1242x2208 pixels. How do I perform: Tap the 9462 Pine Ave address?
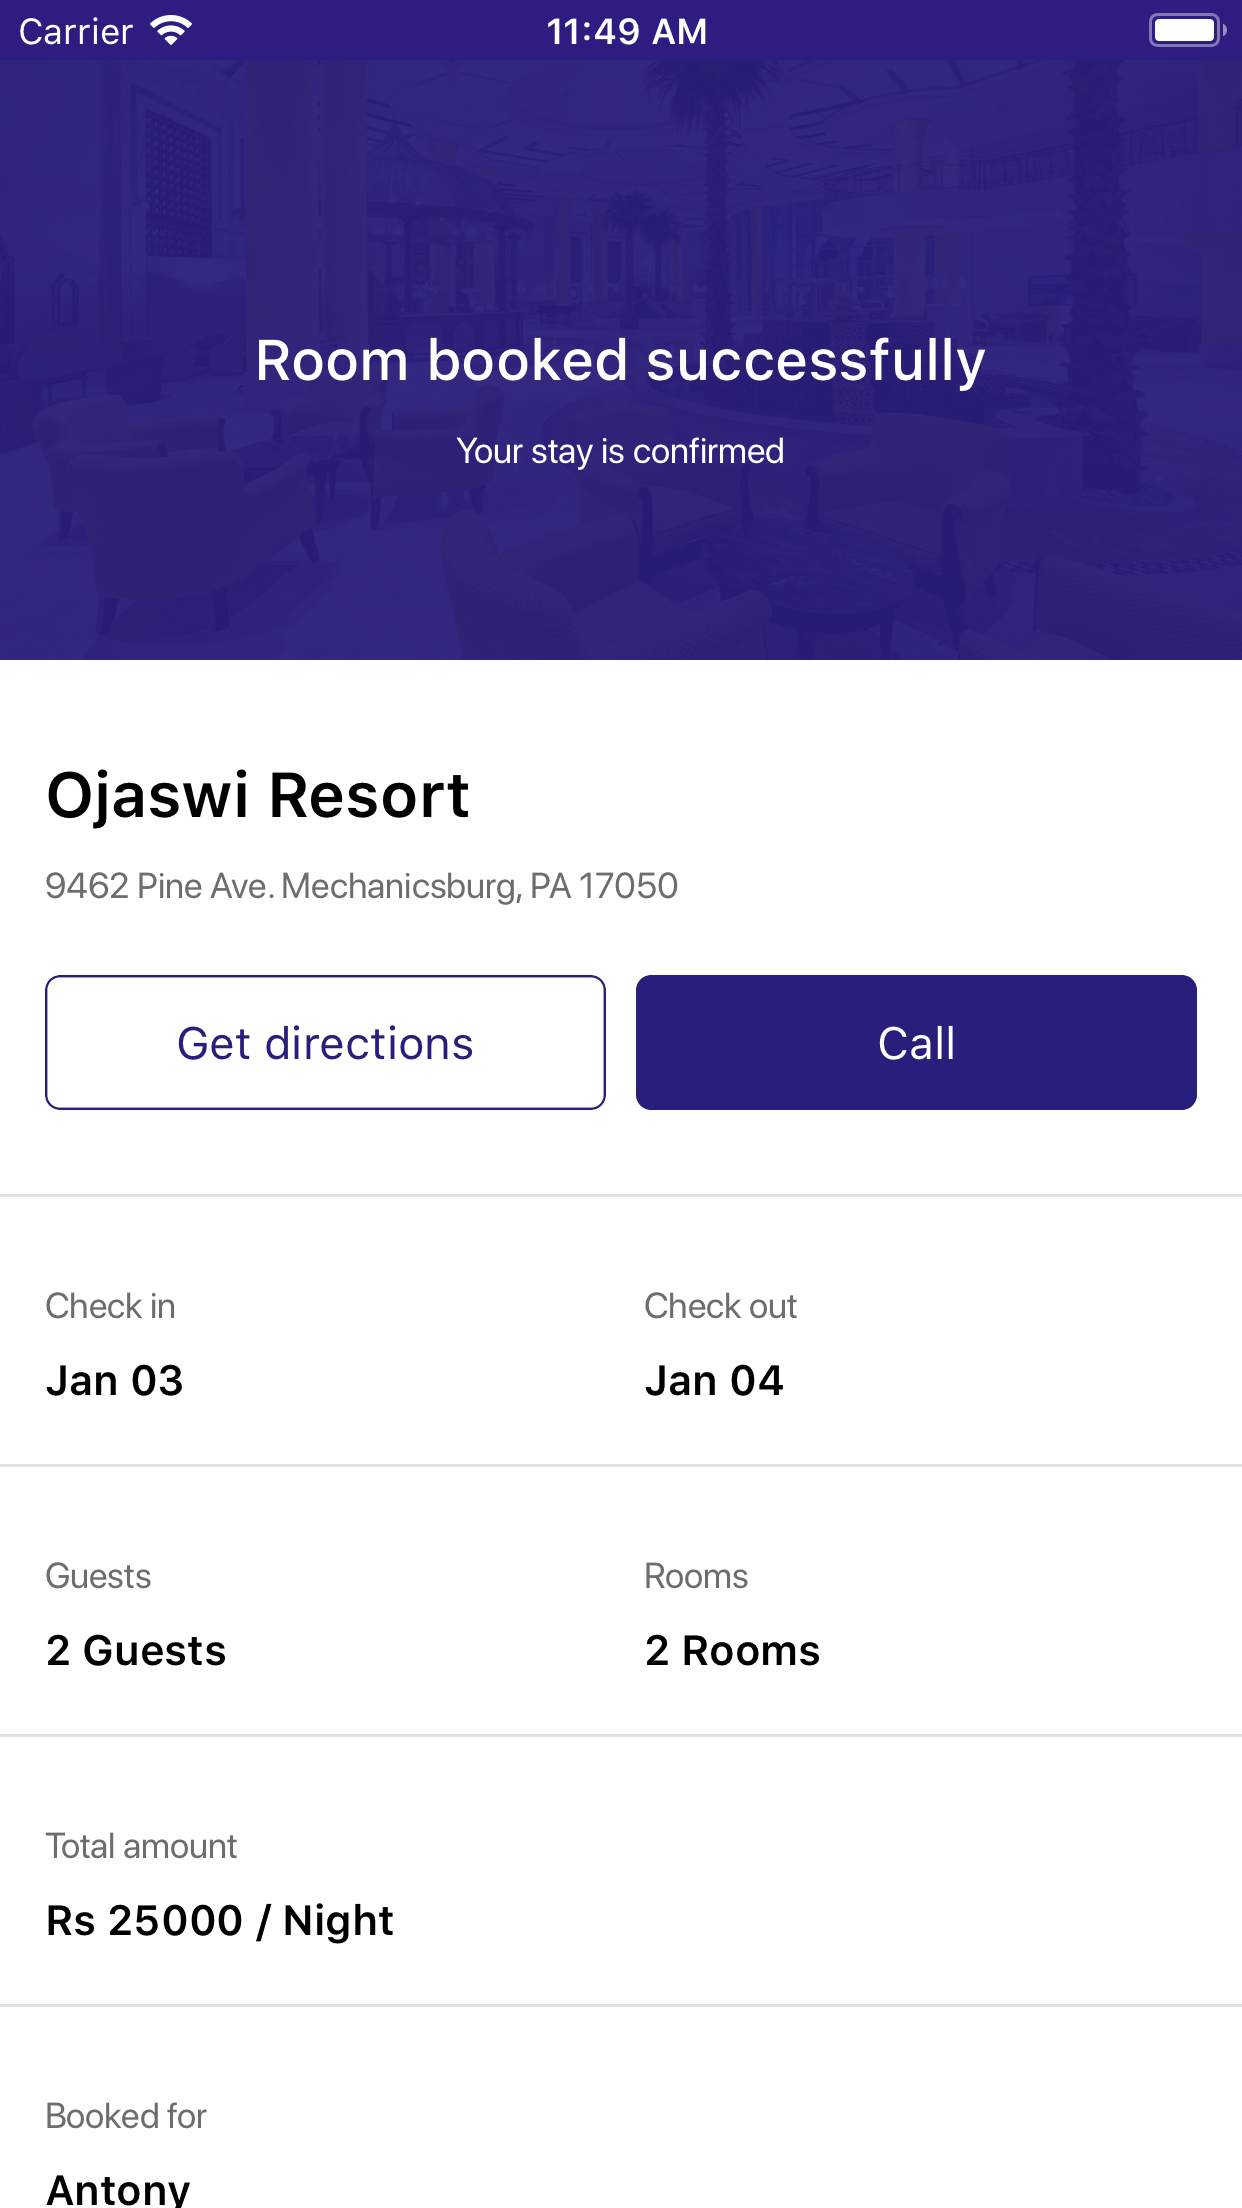pos(361,886)
